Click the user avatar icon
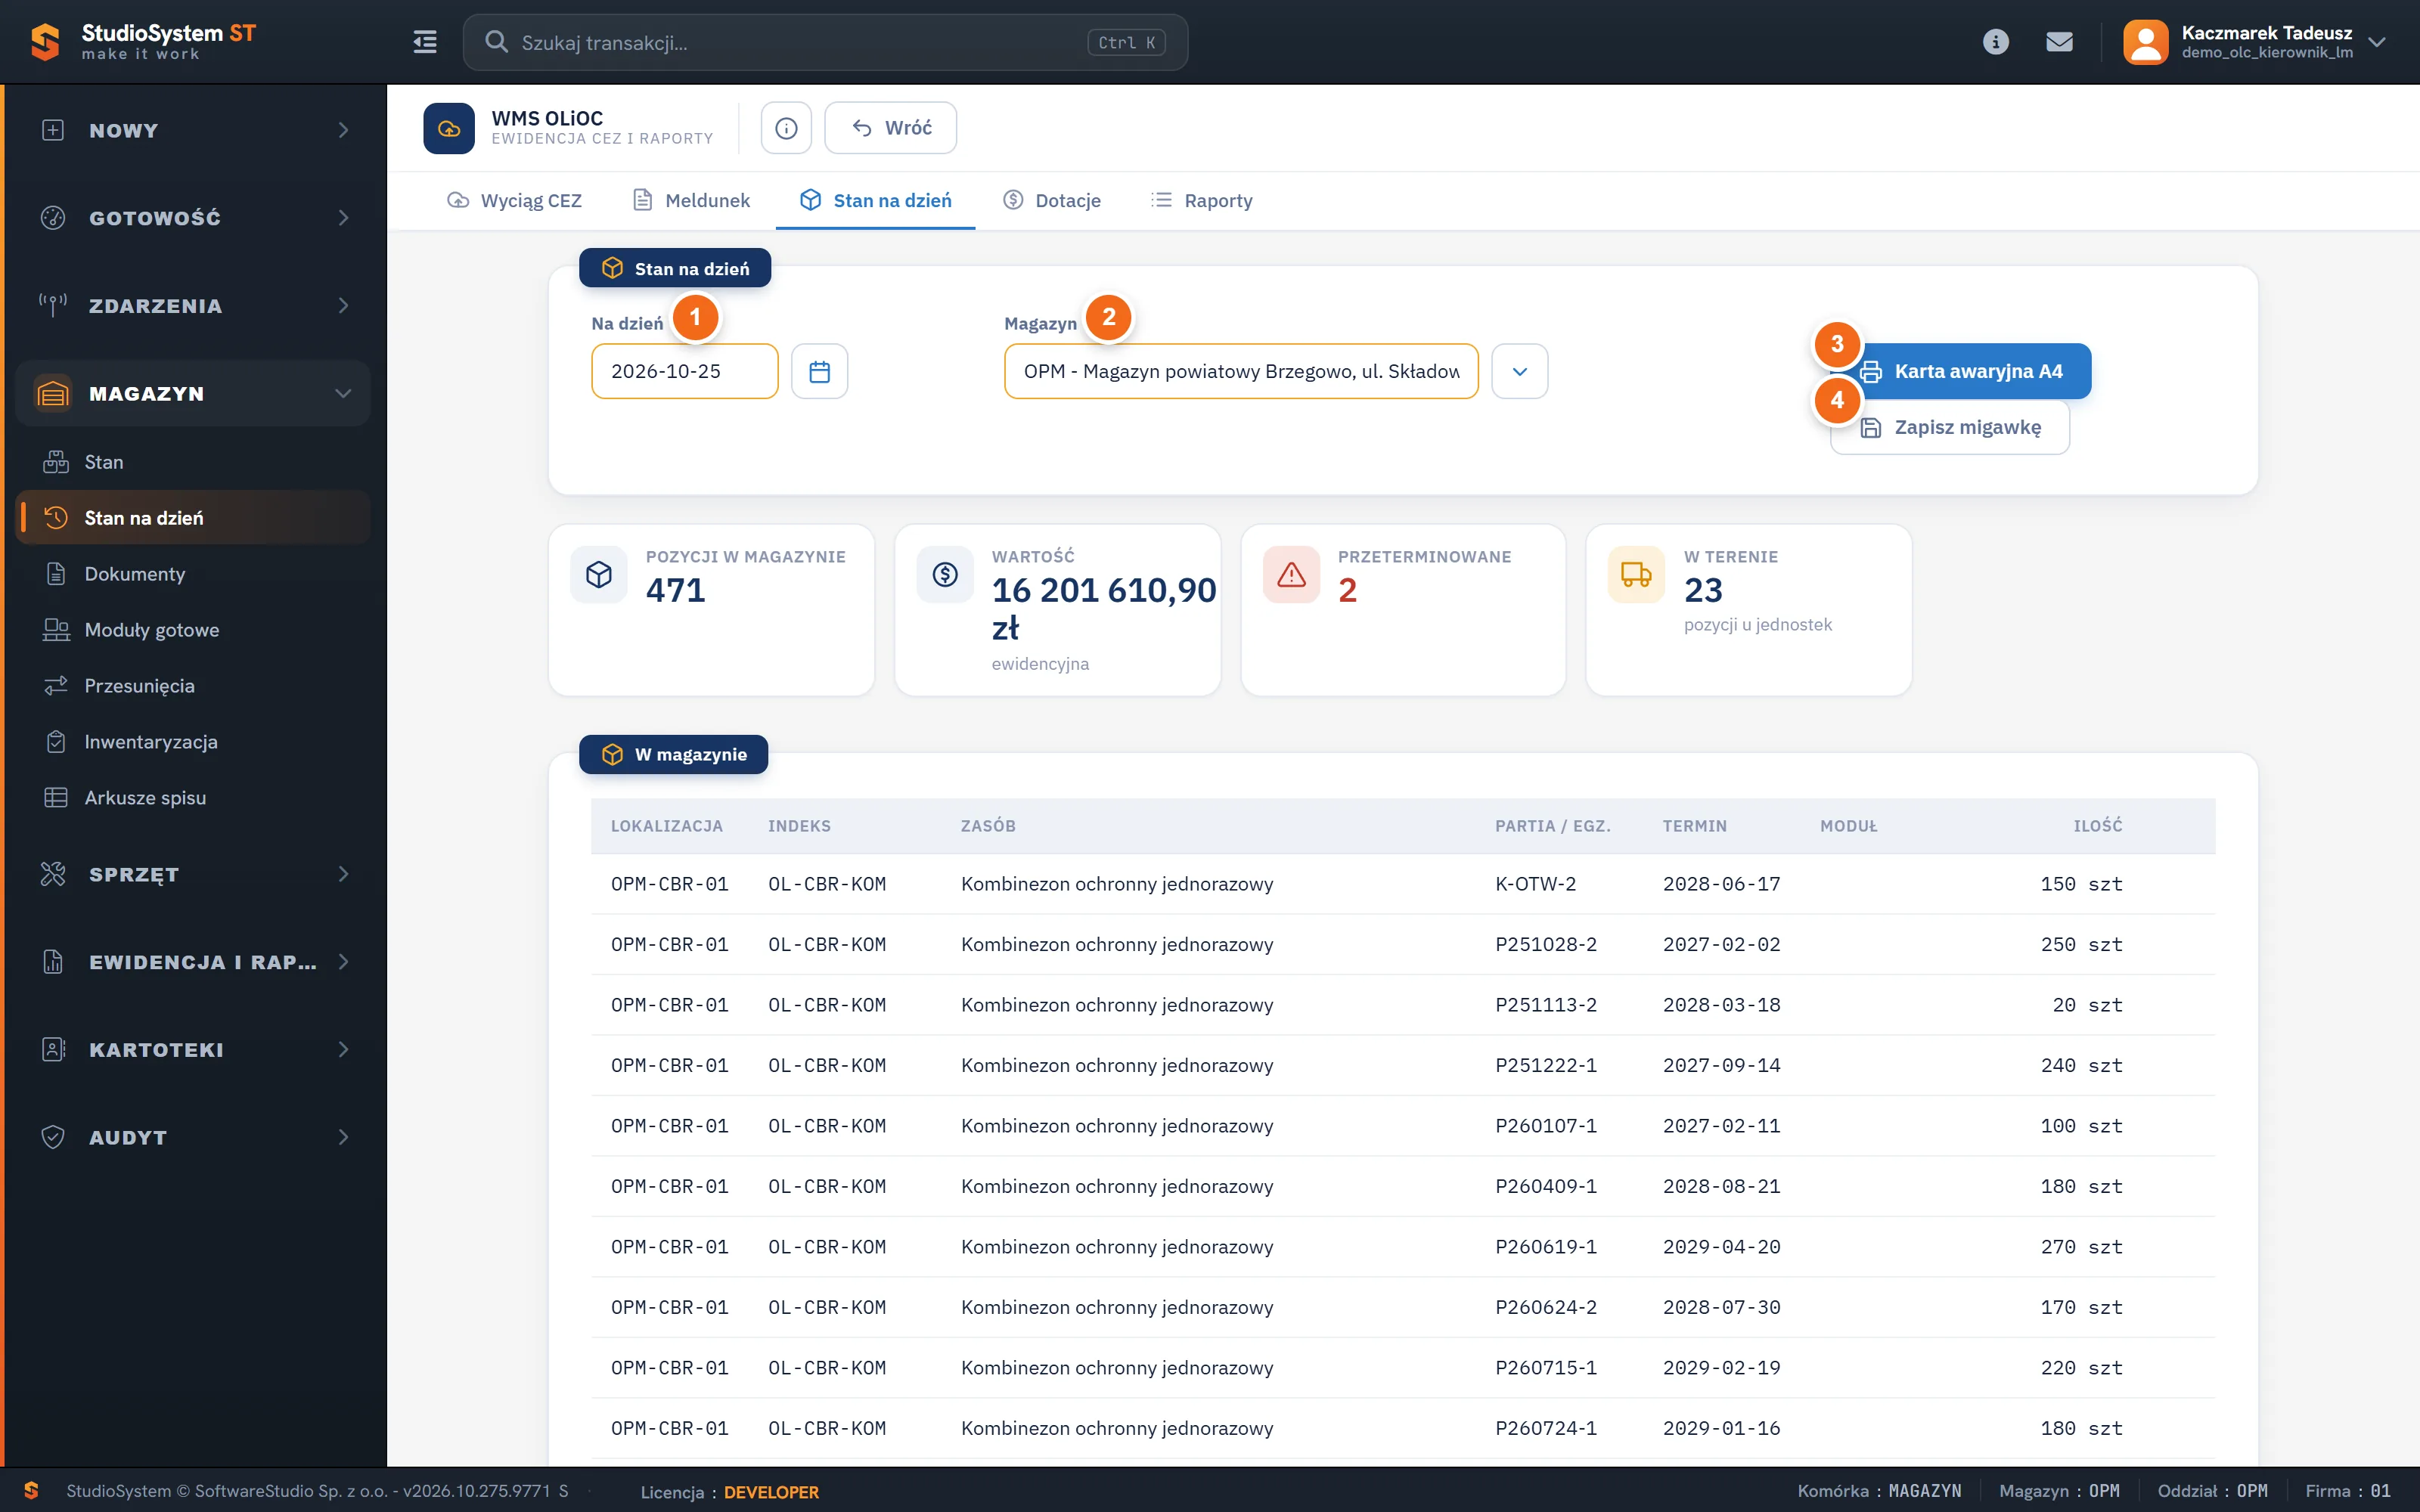The height and width of the screenshot is (1512, 2420). [x=2145, y=42]
